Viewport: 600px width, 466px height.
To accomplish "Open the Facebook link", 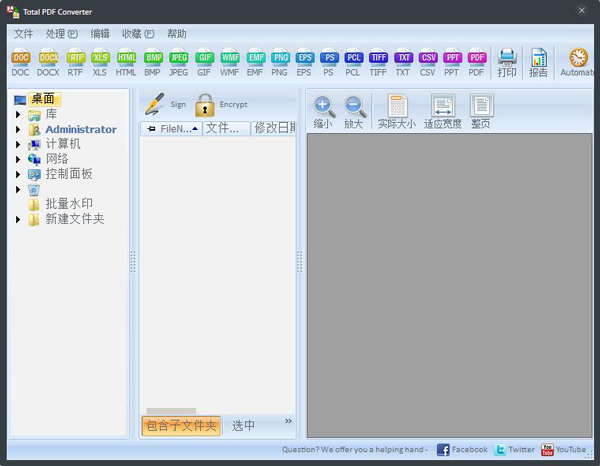I will coord(462,450).
